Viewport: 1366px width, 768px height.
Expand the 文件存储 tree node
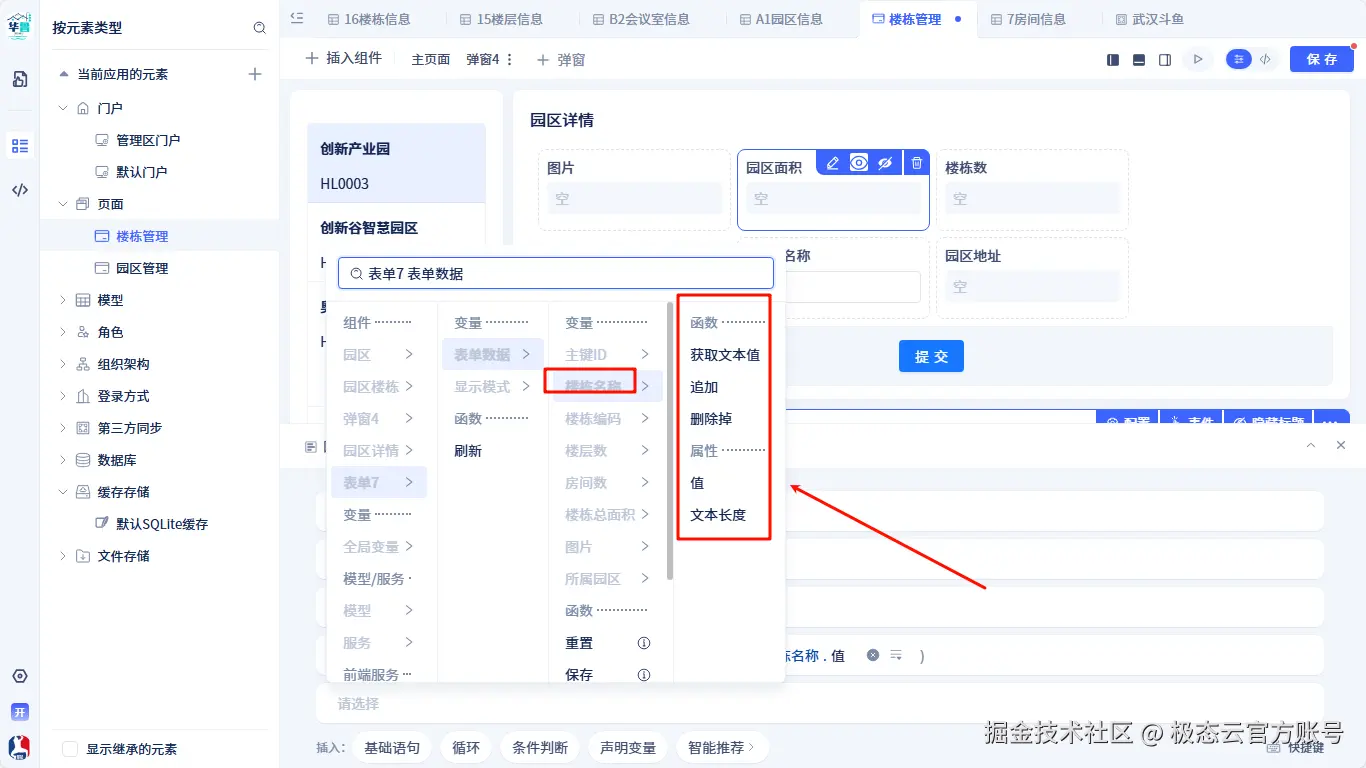pyautogui.click(x=63, y=556)
